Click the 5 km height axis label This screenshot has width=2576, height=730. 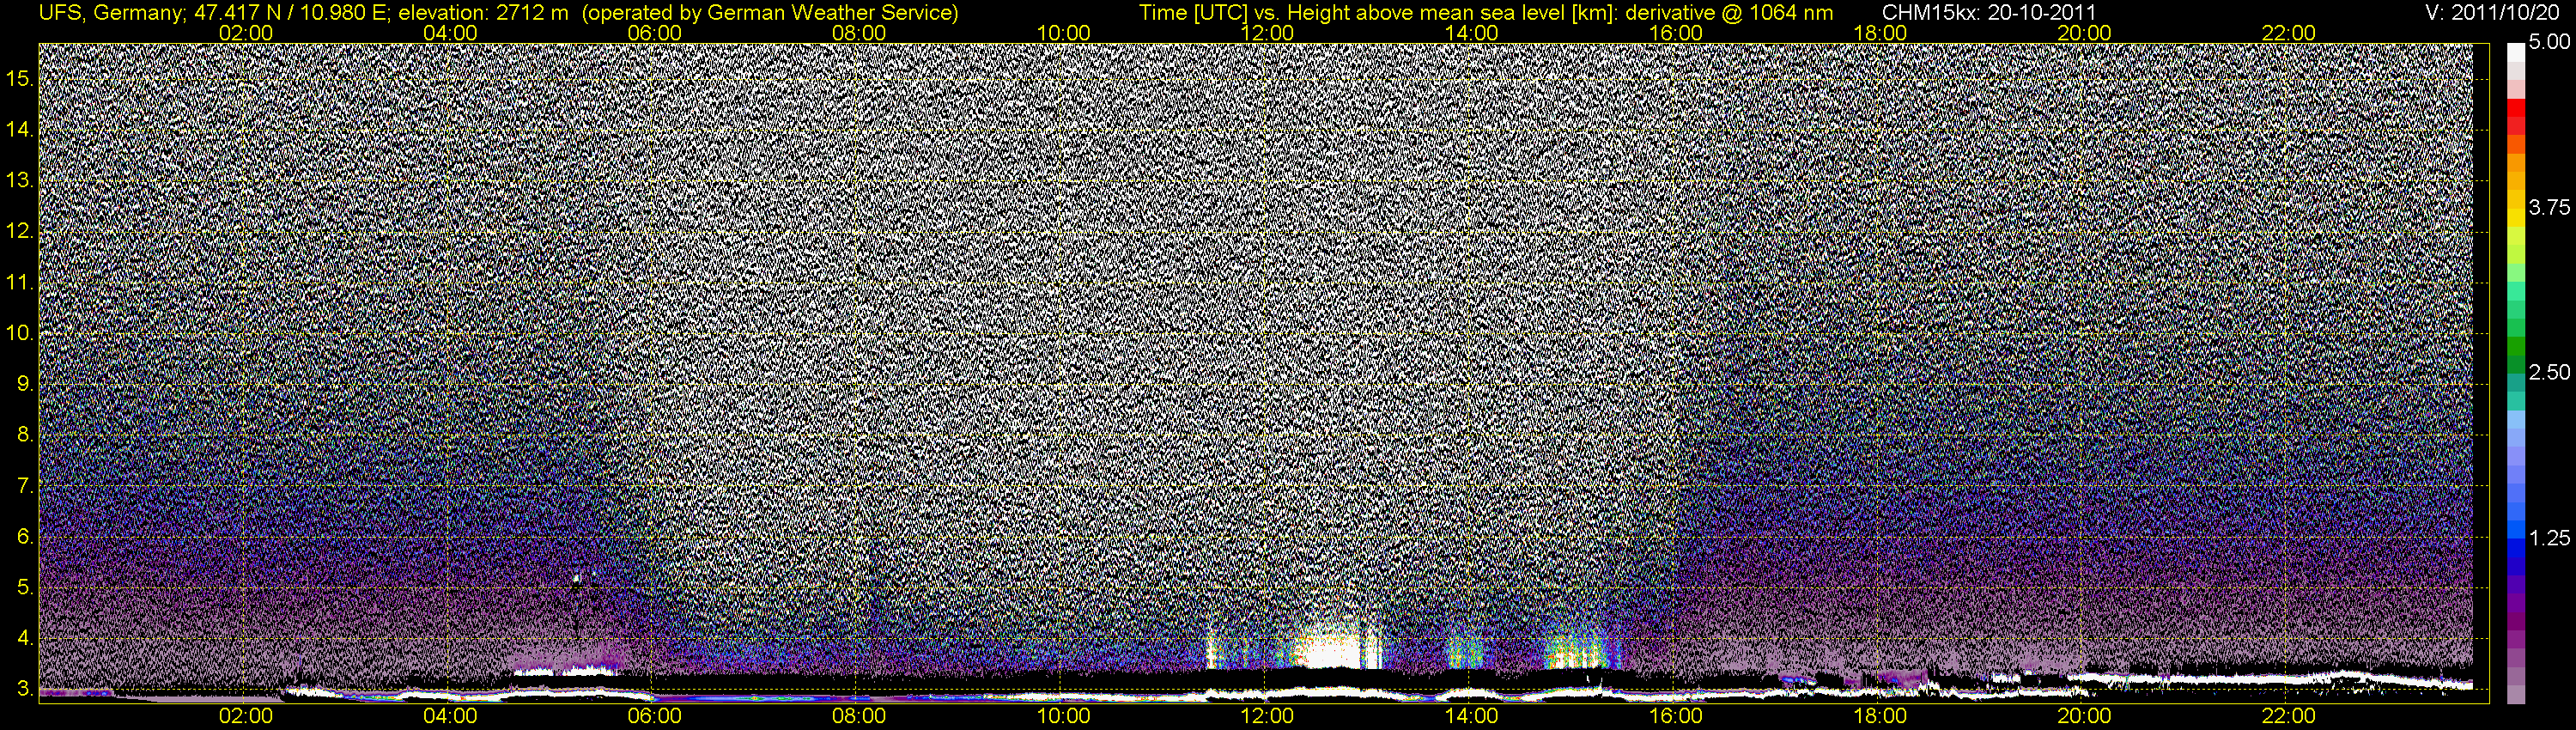25,588
